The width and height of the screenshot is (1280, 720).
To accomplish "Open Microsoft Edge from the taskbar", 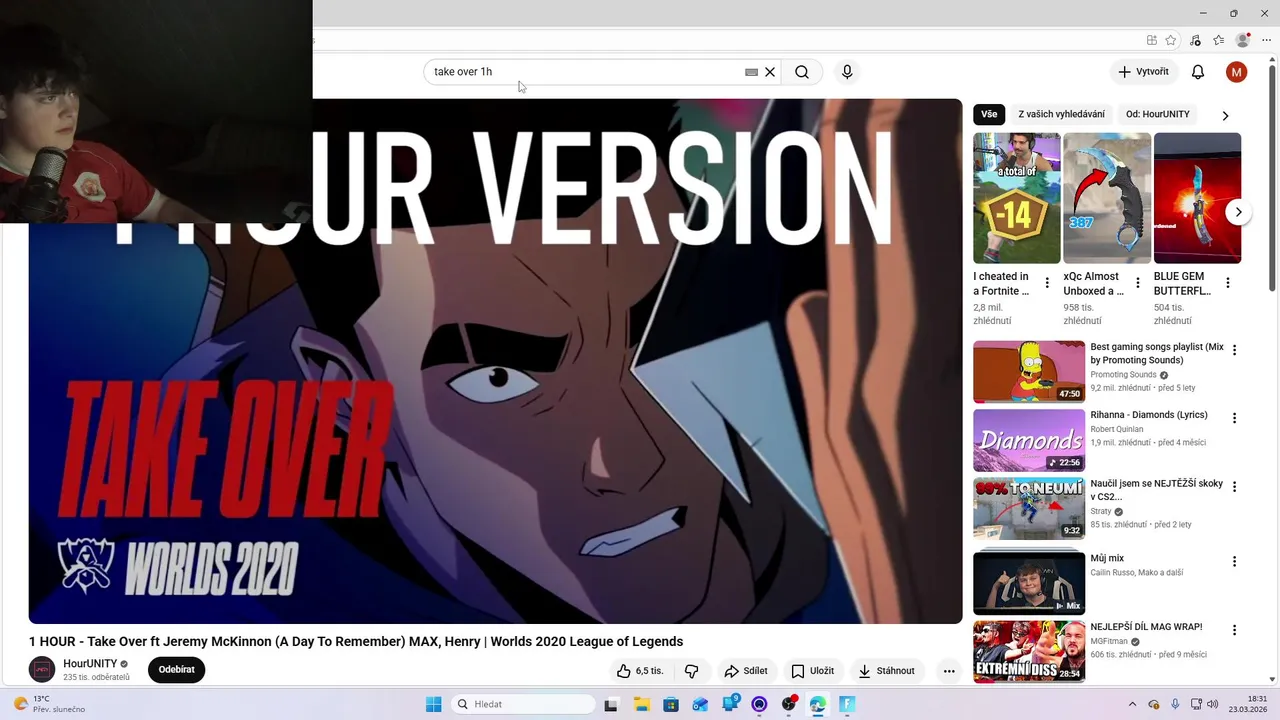I will (818, 704).
